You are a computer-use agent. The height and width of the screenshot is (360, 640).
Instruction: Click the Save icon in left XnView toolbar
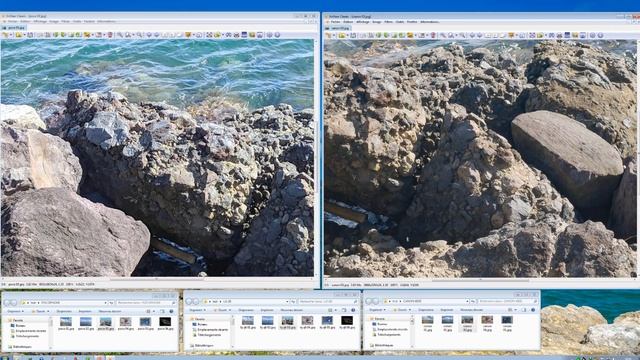pos(30,35)
